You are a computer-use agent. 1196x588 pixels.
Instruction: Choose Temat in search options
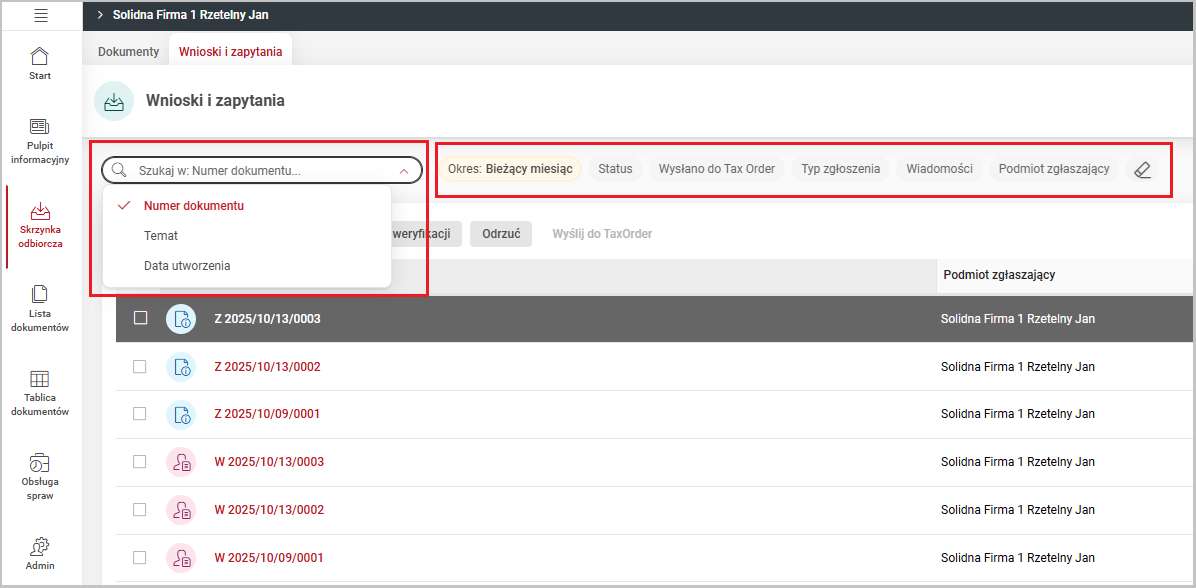pos(161,236)
